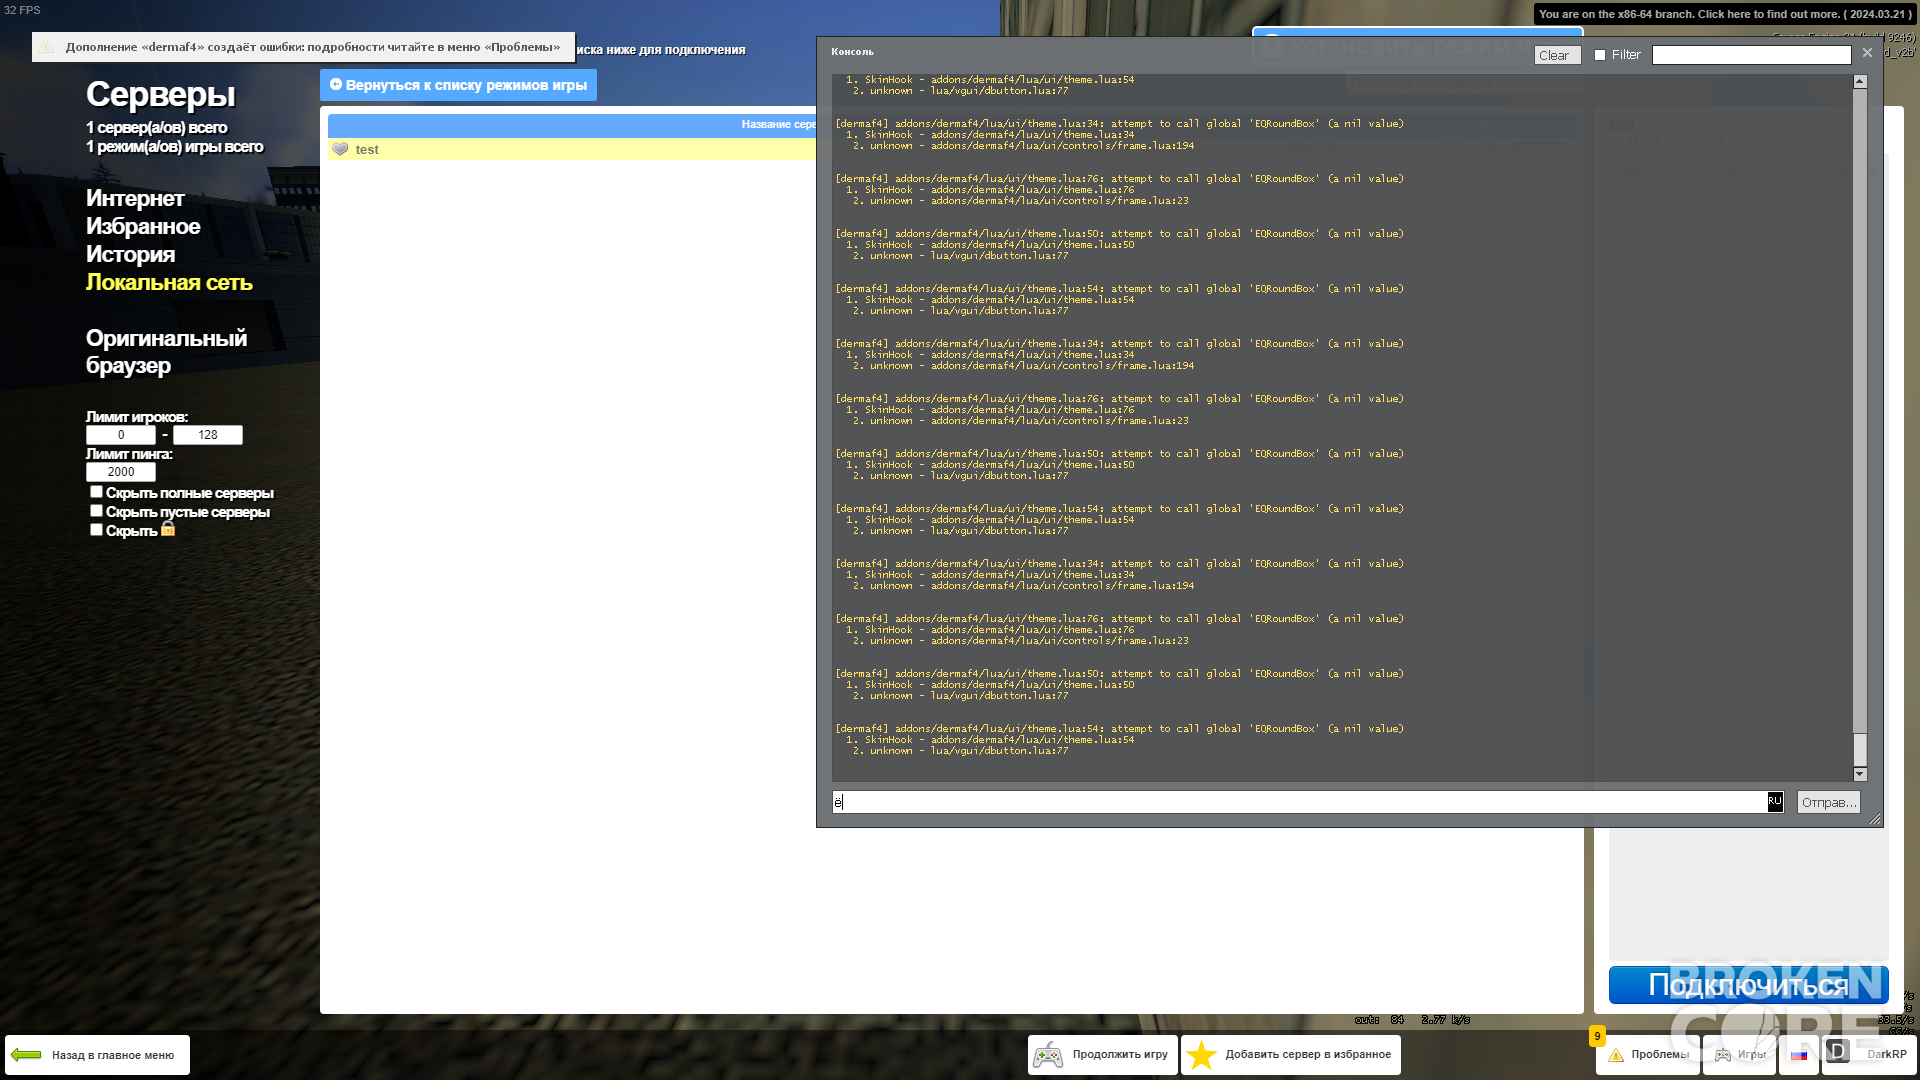The height and width of the screenshot is (1080, 1920).
Task: Click the console scrollbar down arrow
Action: coord(1860,774)
